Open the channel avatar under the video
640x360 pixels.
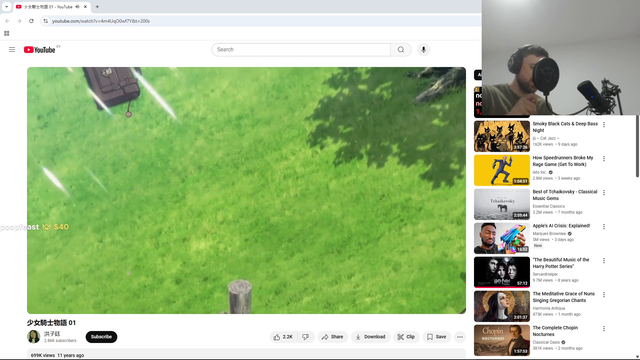[x=33, y=337]
